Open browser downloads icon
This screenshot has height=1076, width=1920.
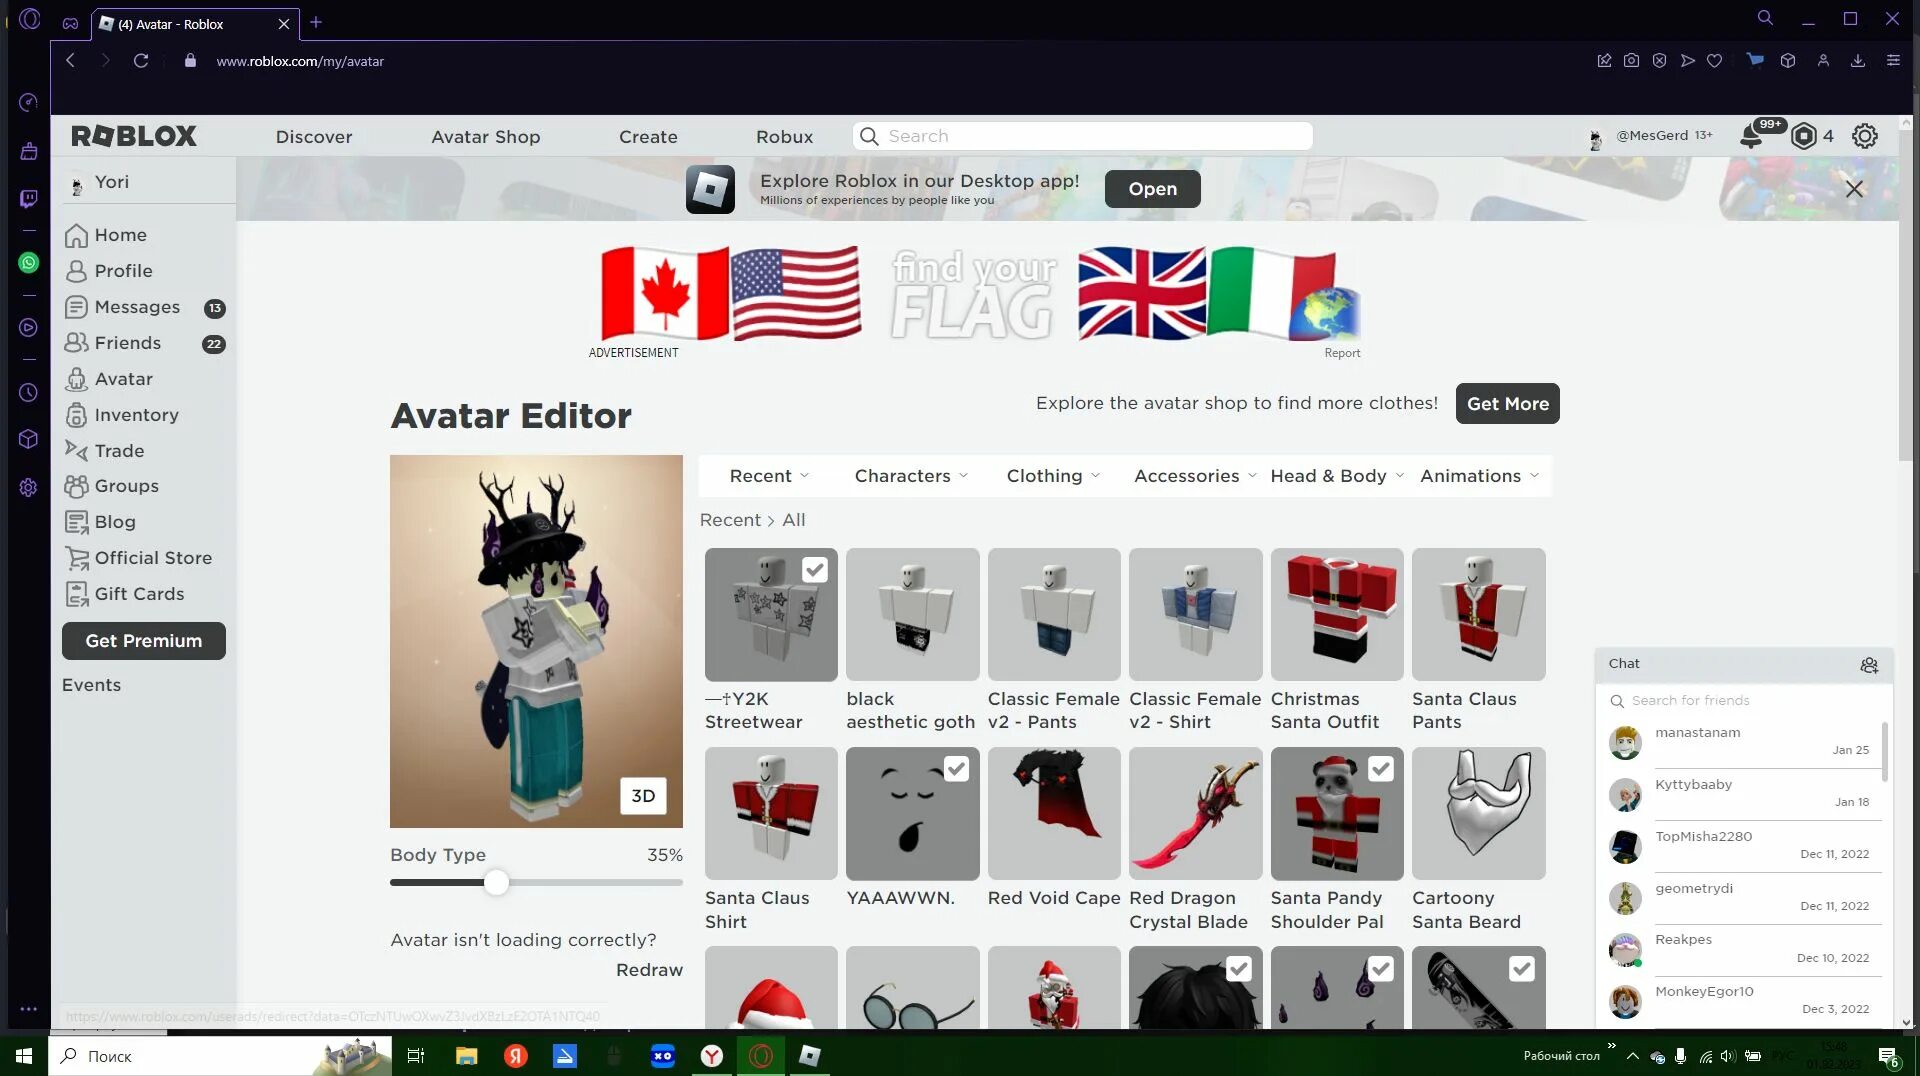click(1857, 61)
